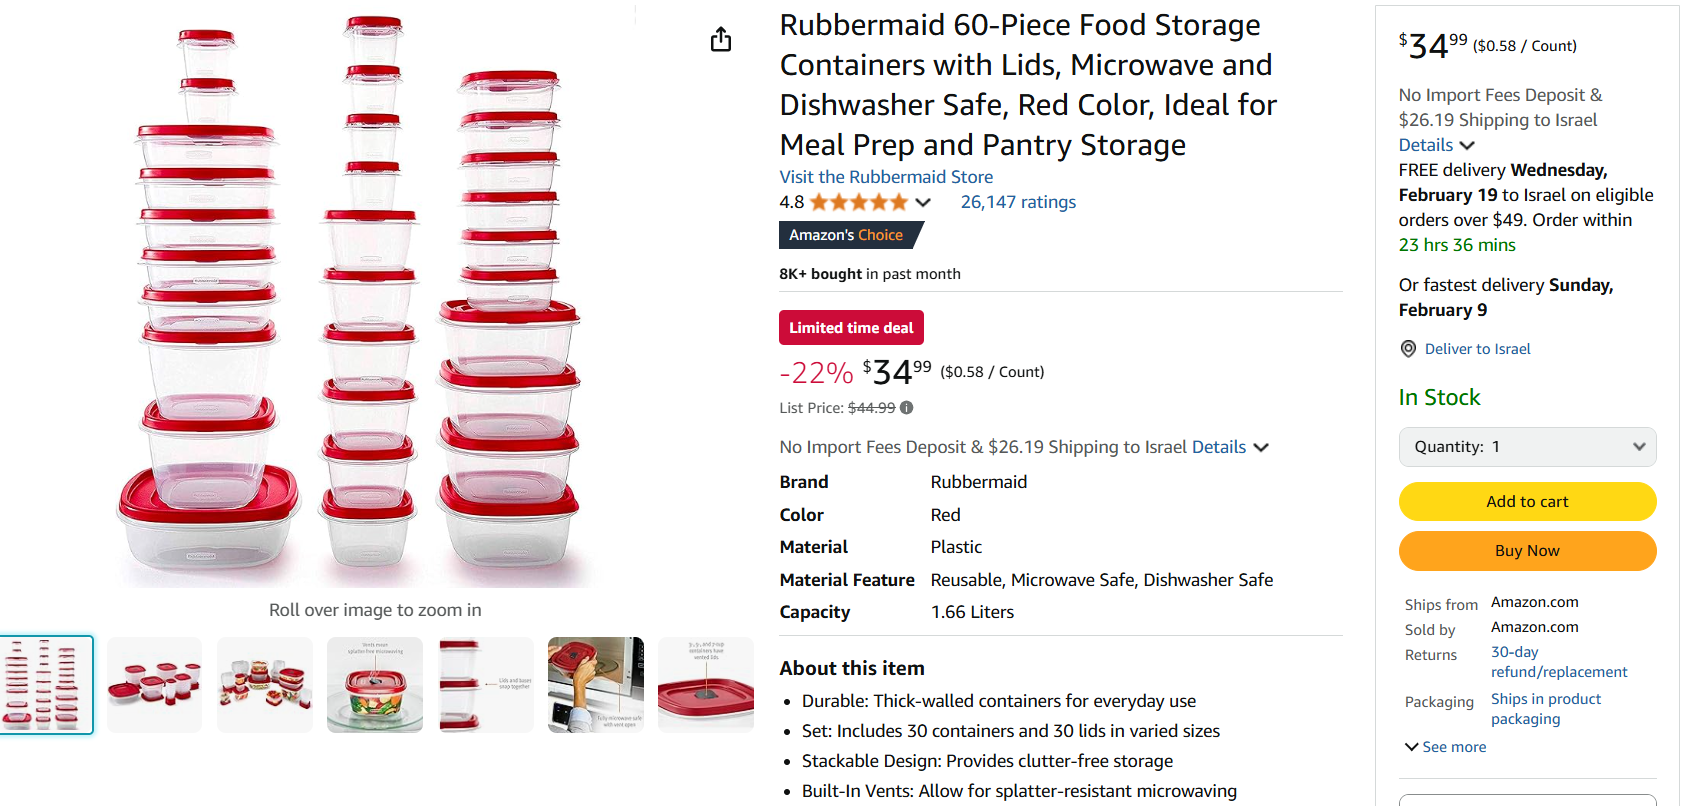
Task: Open the ratings popover chevron beside stars
Action: pos(923,202)
